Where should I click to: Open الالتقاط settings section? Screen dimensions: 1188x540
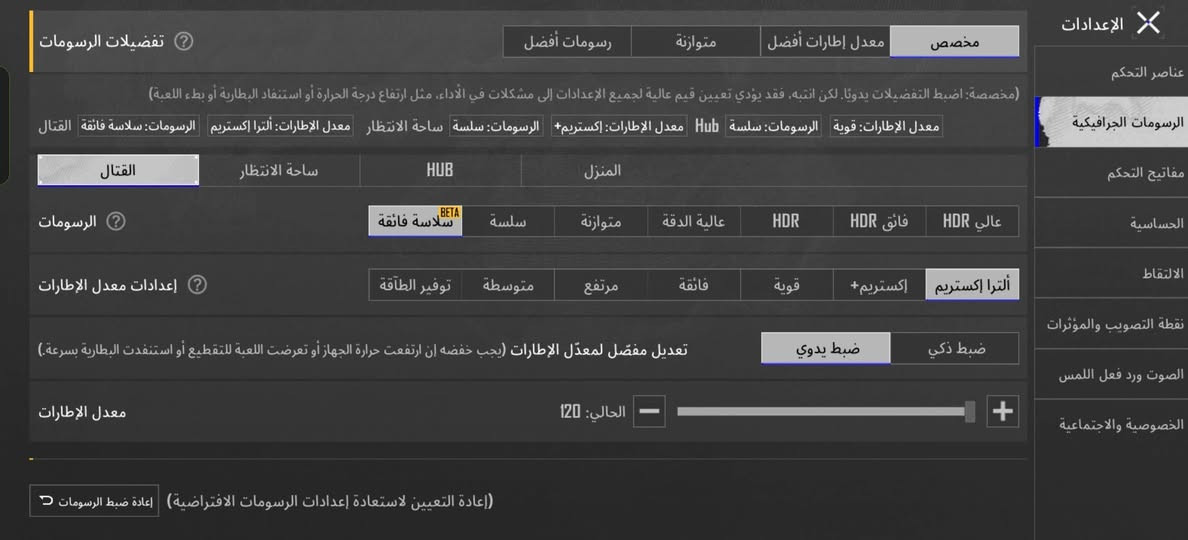[x=1111, y=273]
